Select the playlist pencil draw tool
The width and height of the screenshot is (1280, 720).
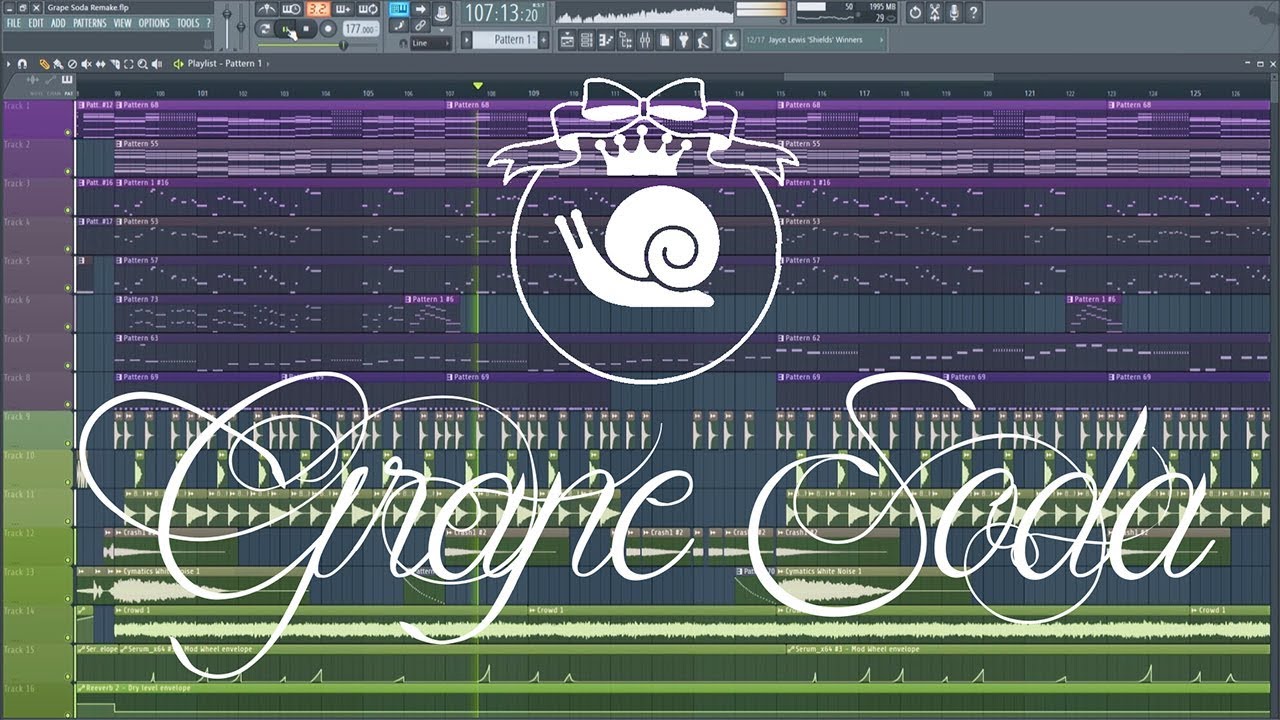45,64
